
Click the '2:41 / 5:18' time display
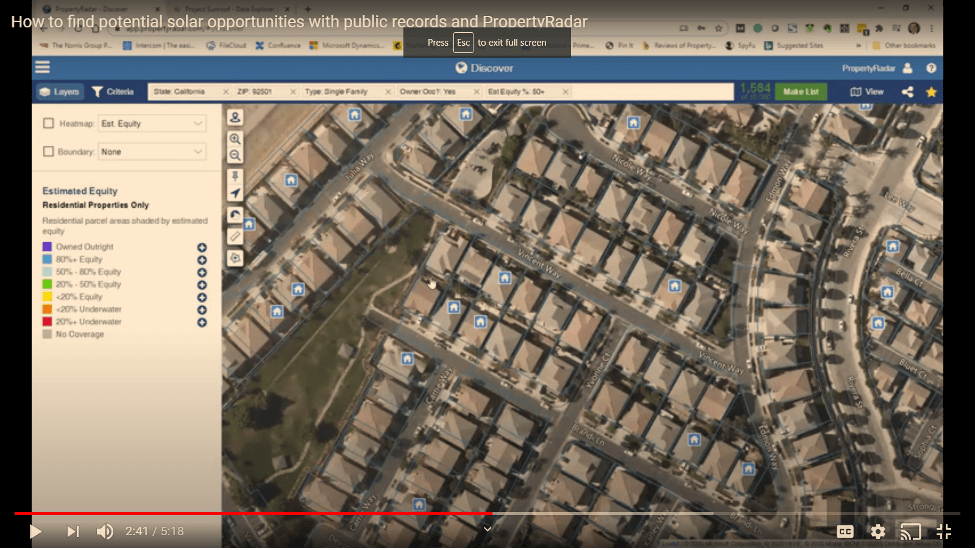click(155, 531)
